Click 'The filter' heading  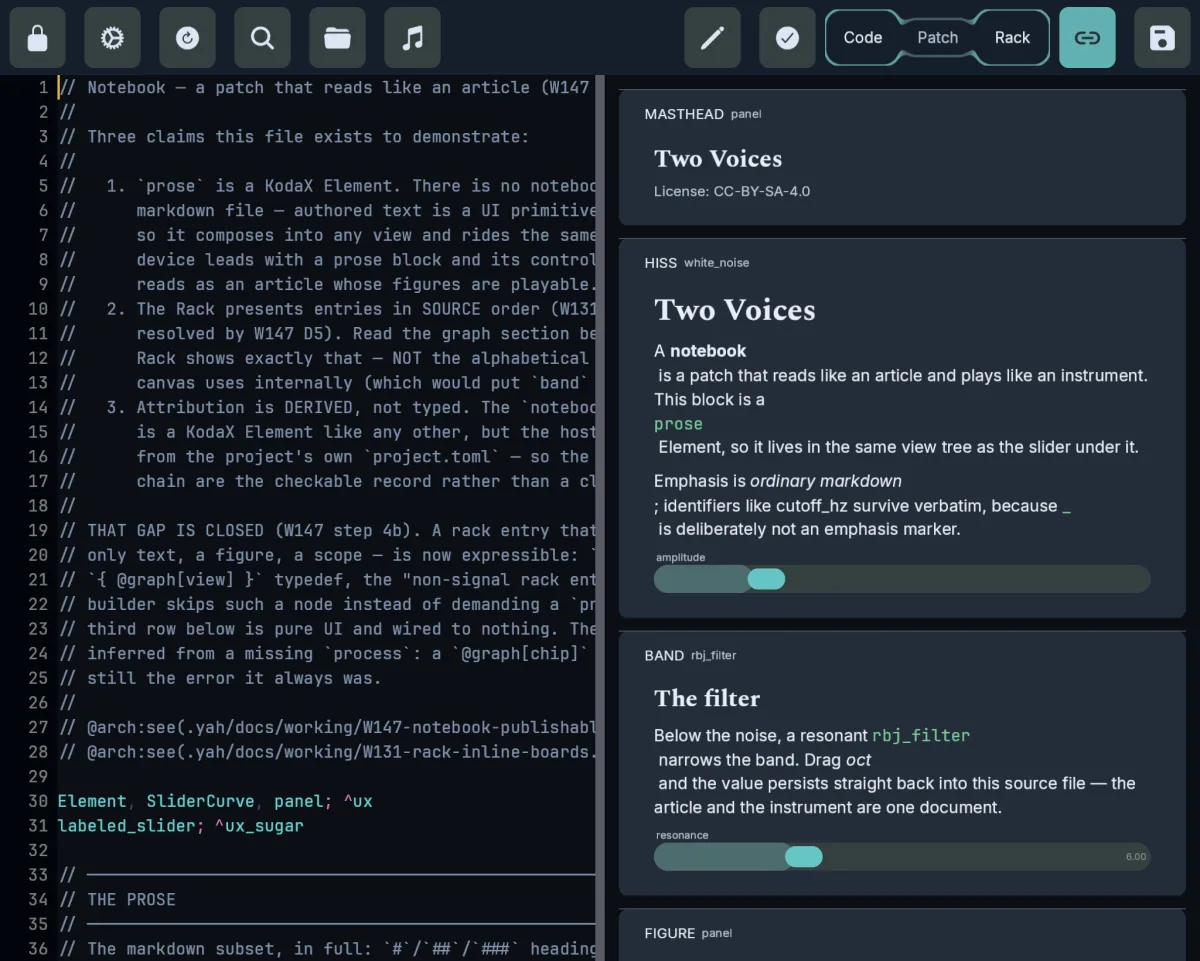pos(707,698)
